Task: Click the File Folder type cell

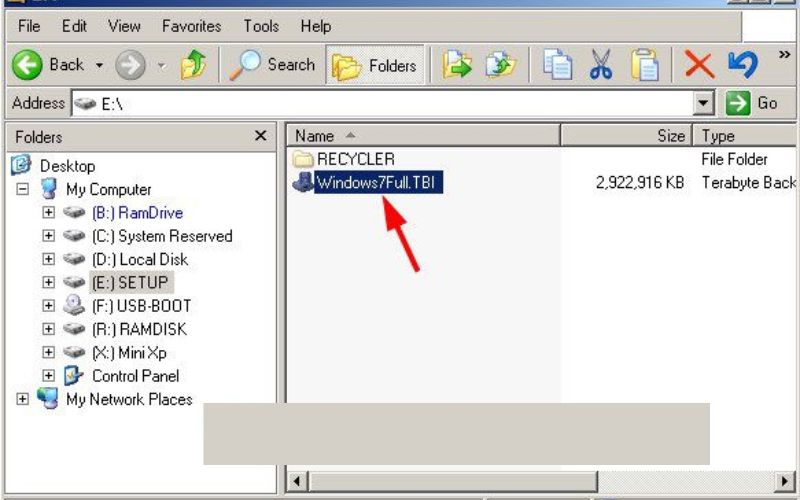Action: [x=734, y=159]
